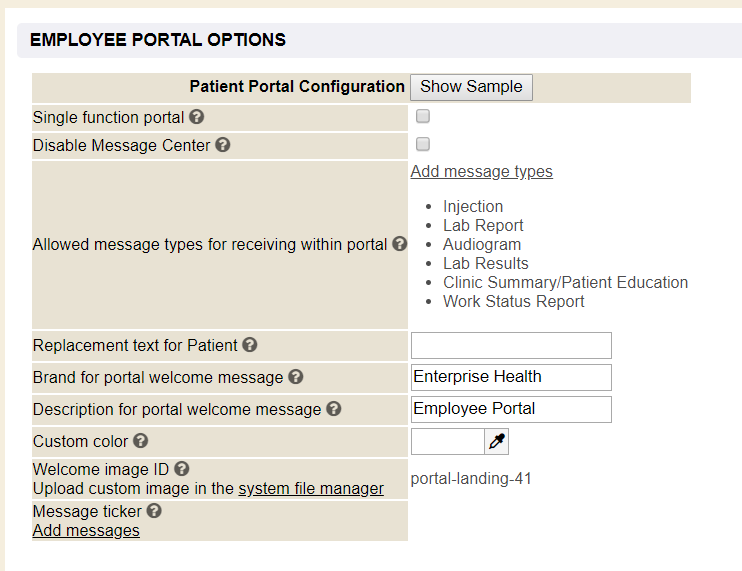This screenshot has width=742, height=571.
Task: Click help icon for Brand welcome message
Action: click(296, 377)
